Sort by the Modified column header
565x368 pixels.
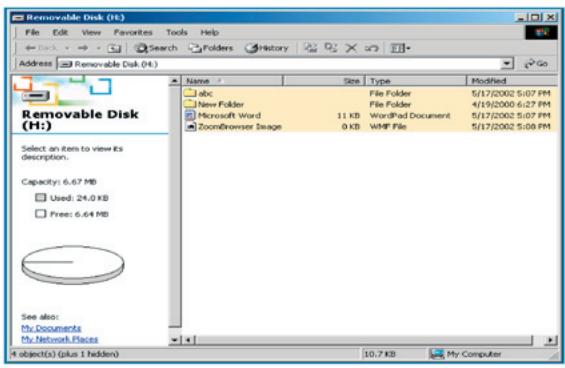tap(512, 81)
